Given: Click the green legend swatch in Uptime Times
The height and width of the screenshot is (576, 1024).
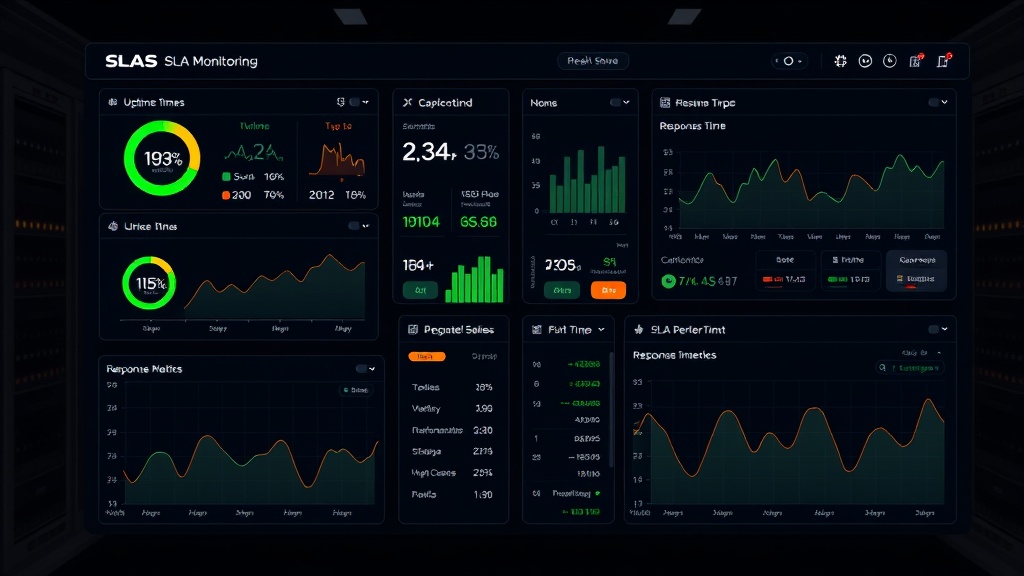Looking at the screenshot, I should tap(226, 176).
